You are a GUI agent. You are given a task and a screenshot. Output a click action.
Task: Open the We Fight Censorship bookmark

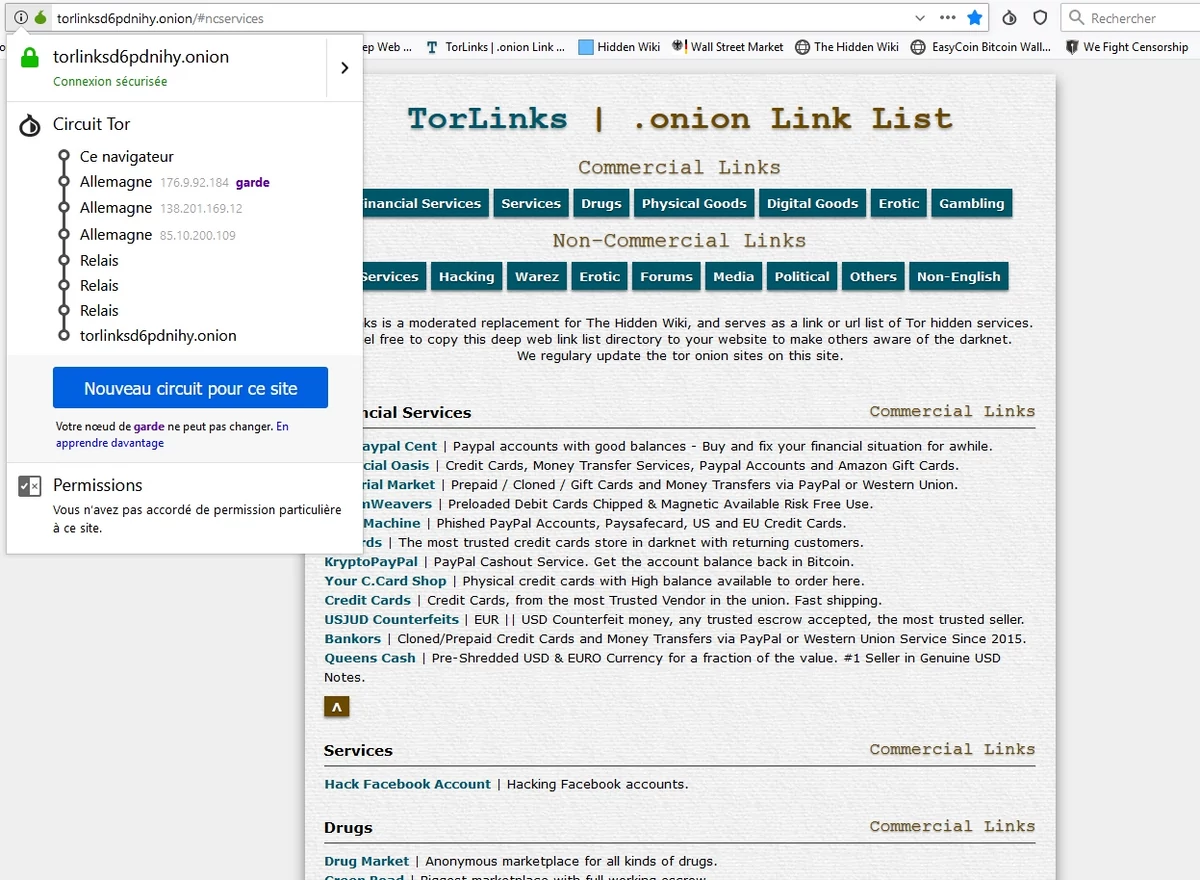(x=1127, y=47)
